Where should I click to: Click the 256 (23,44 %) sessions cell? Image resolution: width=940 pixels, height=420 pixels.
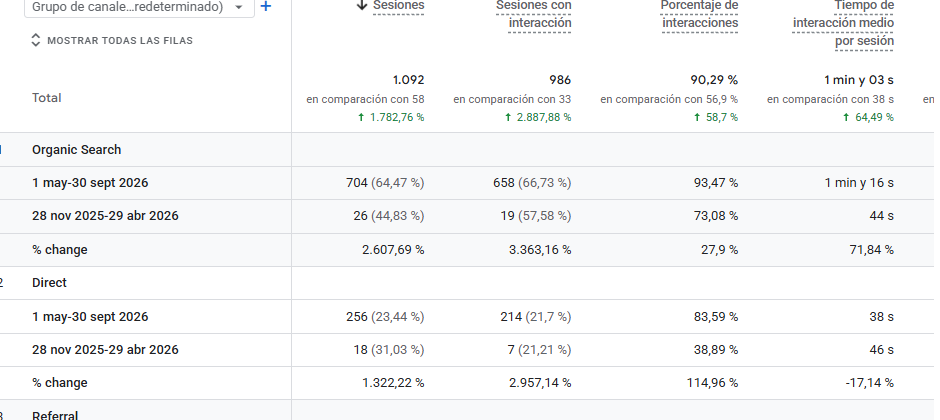(385, 317)
